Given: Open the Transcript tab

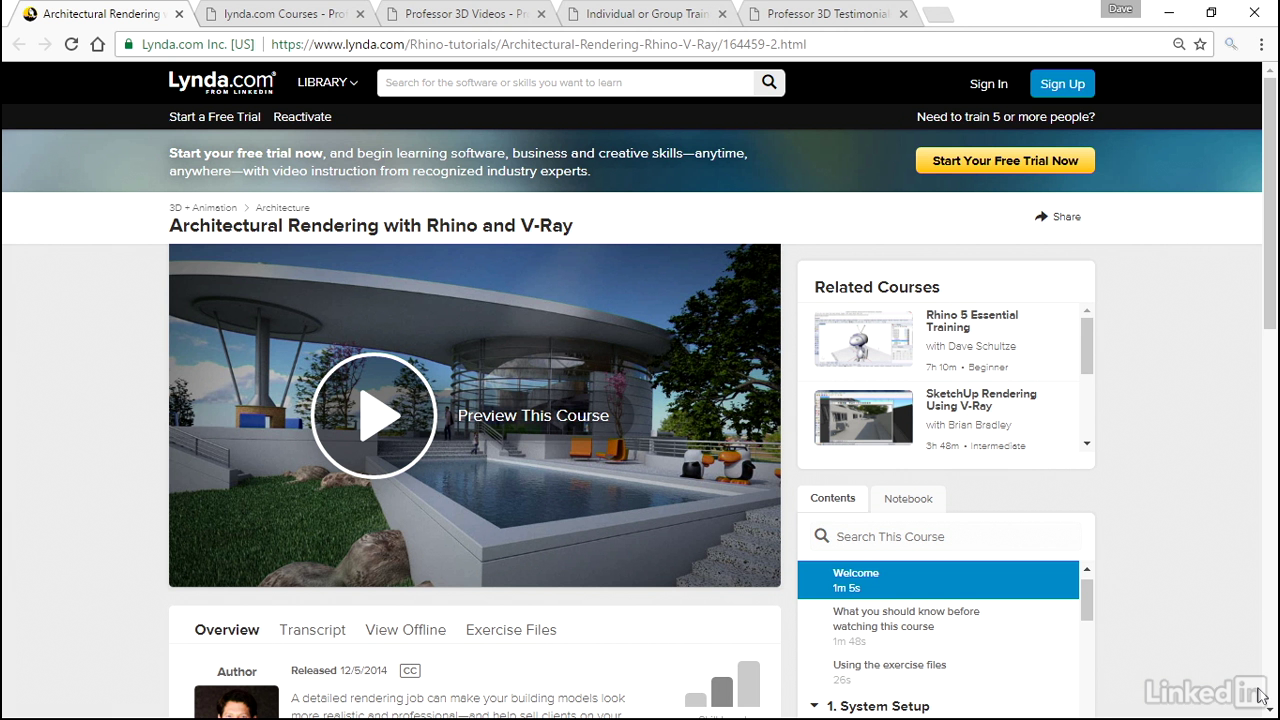Looking at the screenshot, I should tap(312, 630).
